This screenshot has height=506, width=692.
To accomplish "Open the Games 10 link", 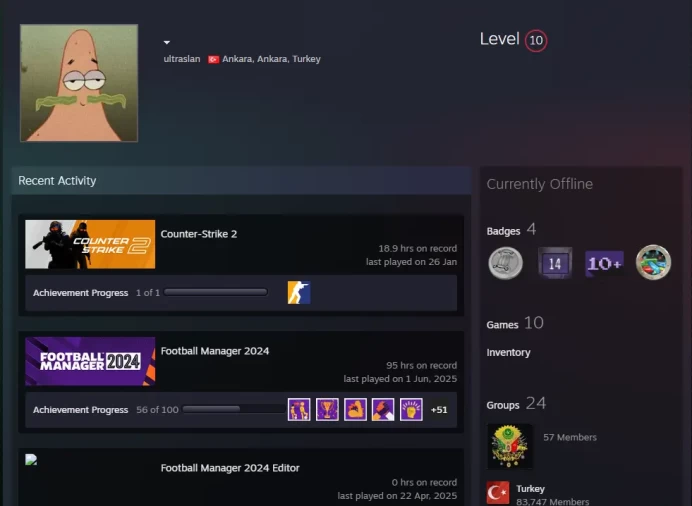I will (x=515, y=323).
